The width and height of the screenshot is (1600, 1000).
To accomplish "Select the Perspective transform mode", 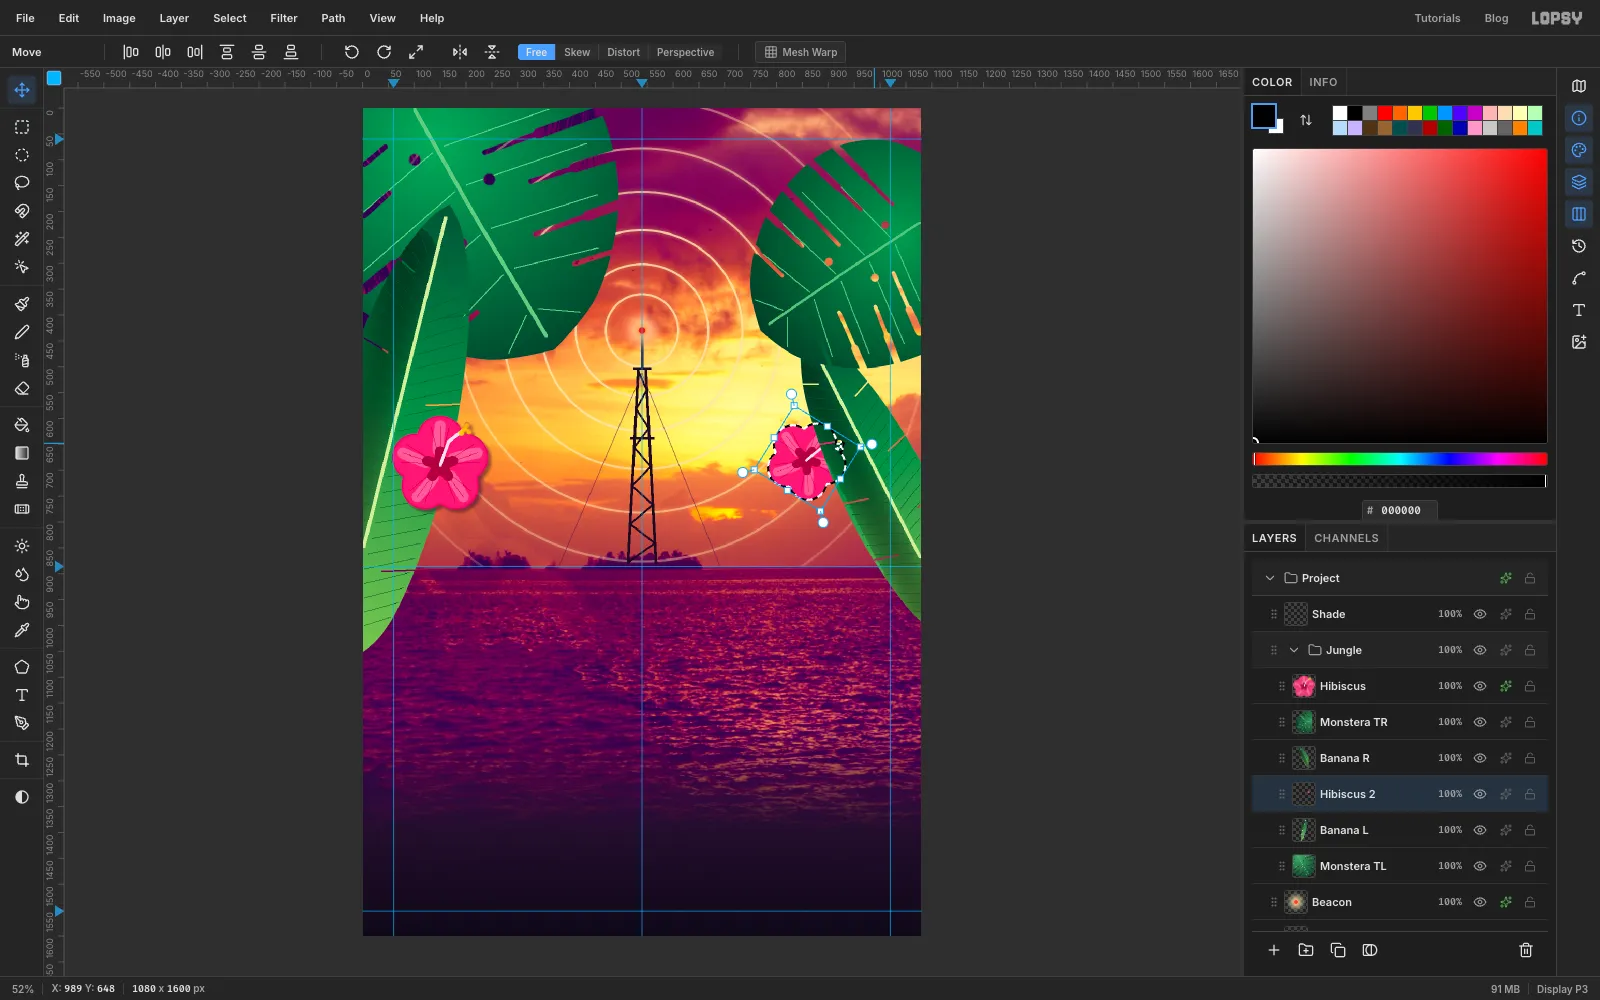I will tap(685, 52).
